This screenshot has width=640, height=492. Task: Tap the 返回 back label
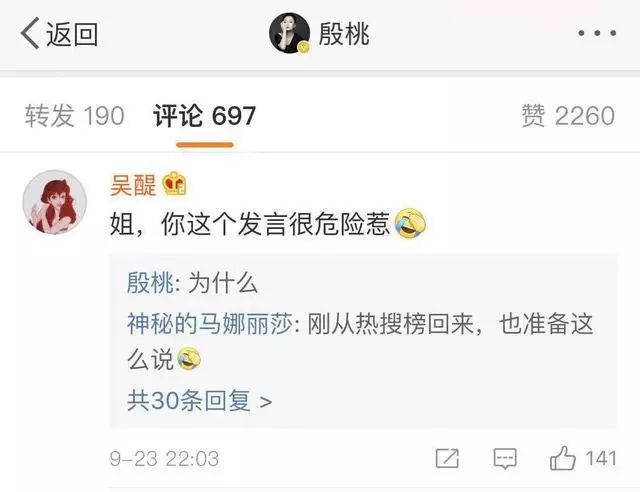point(72,34)
